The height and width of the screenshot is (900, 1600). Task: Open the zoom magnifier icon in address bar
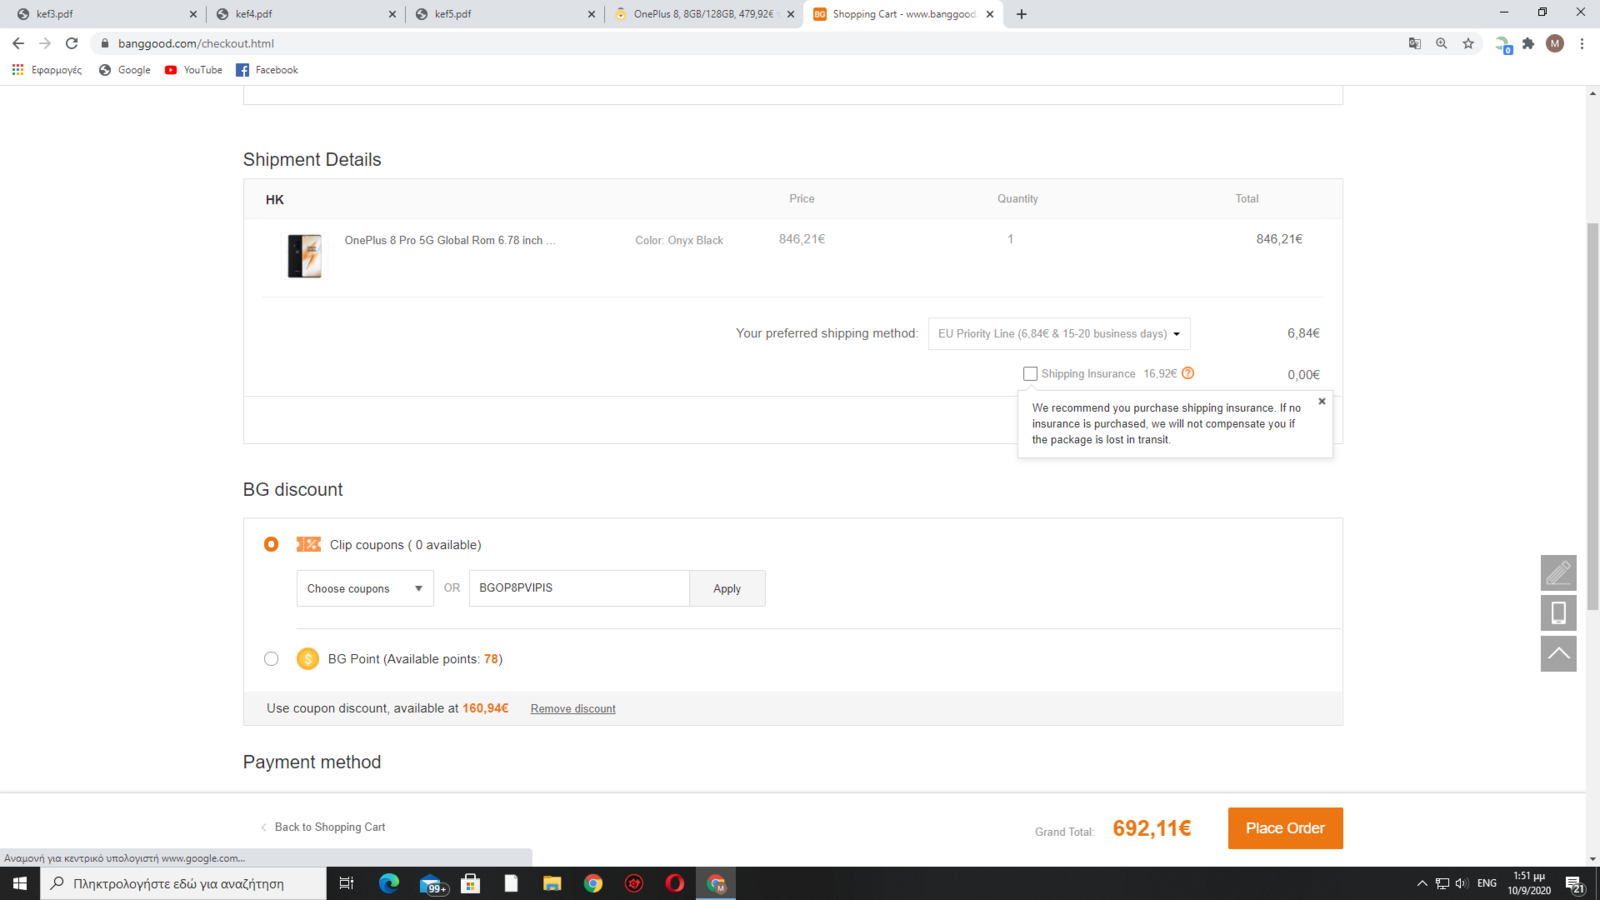pyautogui.click(x=1441, y=43)
